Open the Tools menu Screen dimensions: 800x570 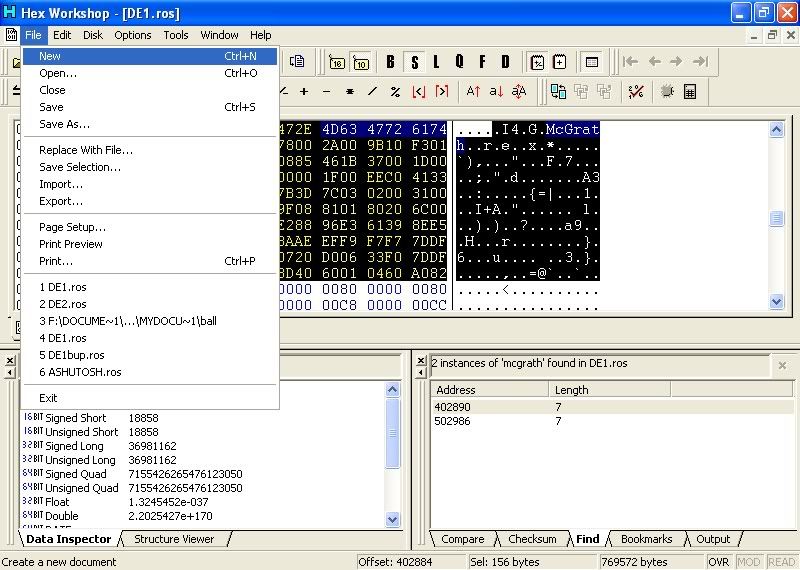tap(176, 35)
